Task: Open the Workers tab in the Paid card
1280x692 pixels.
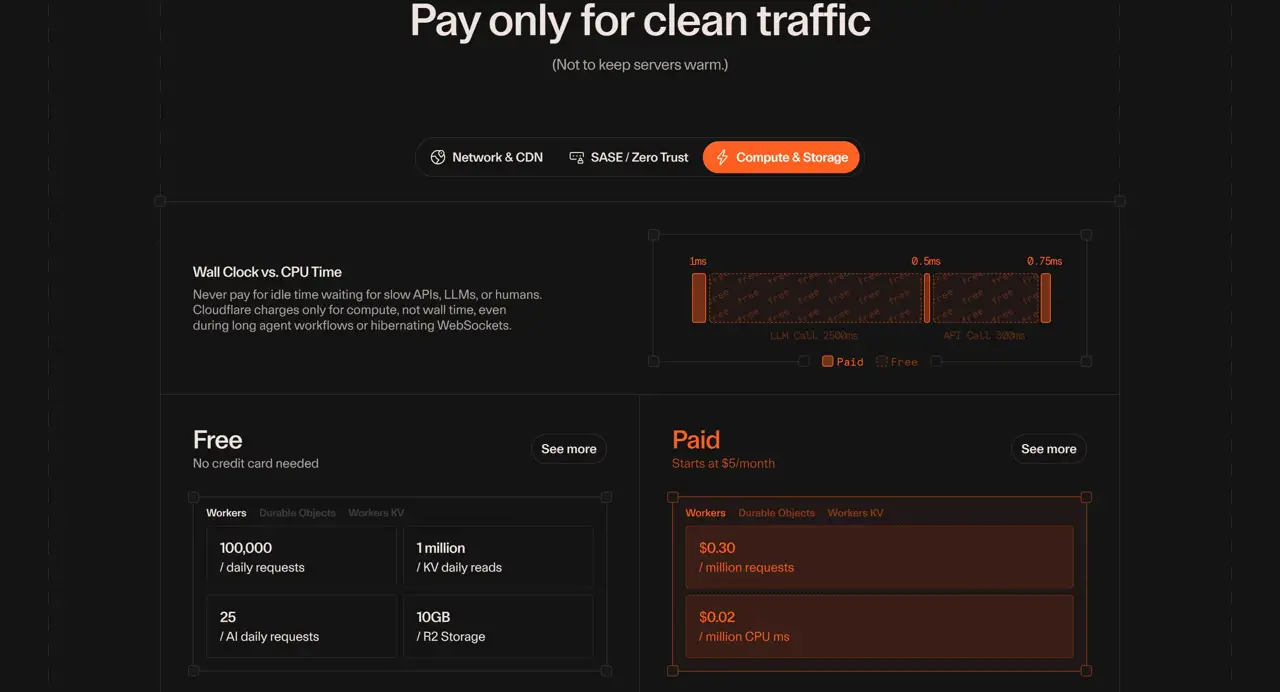Action: [705, 513]
